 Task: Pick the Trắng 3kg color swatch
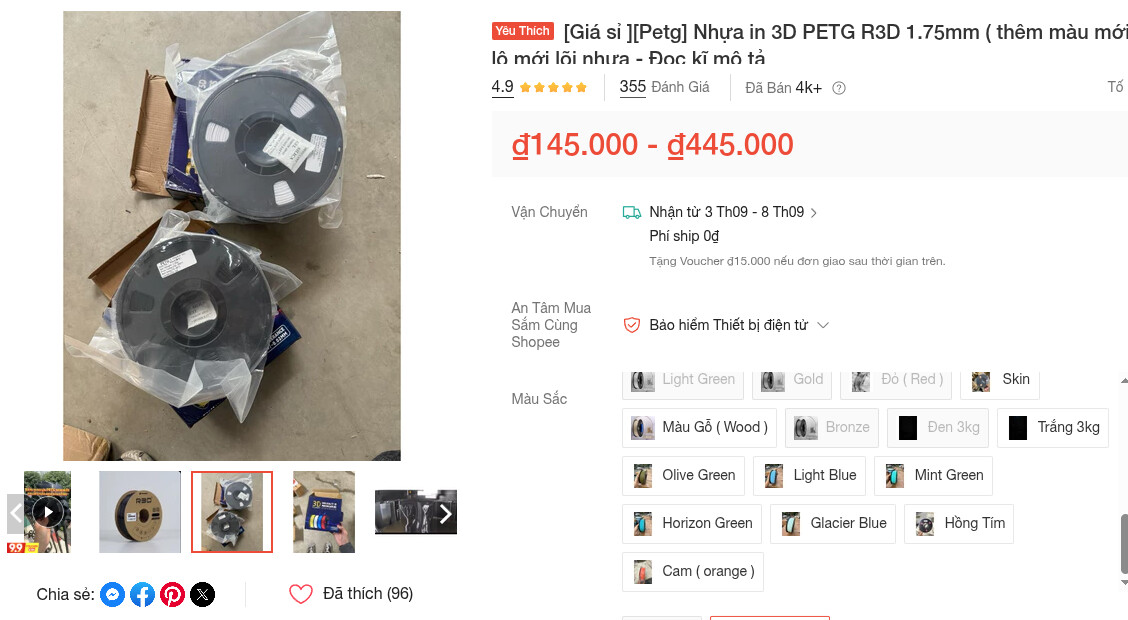[1054, 428]
